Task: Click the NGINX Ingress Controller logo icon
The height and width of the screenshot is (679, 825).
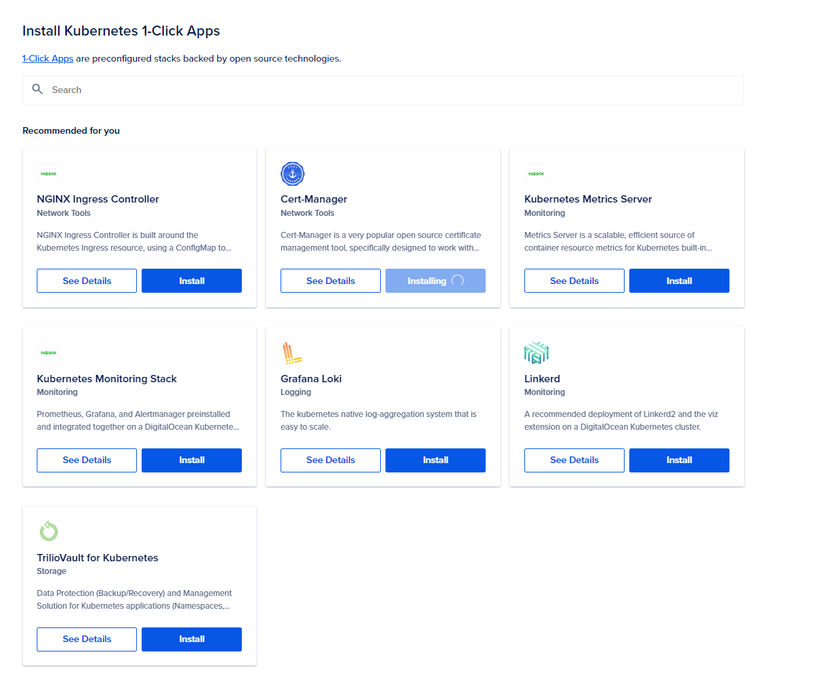Action: (49, 173)
